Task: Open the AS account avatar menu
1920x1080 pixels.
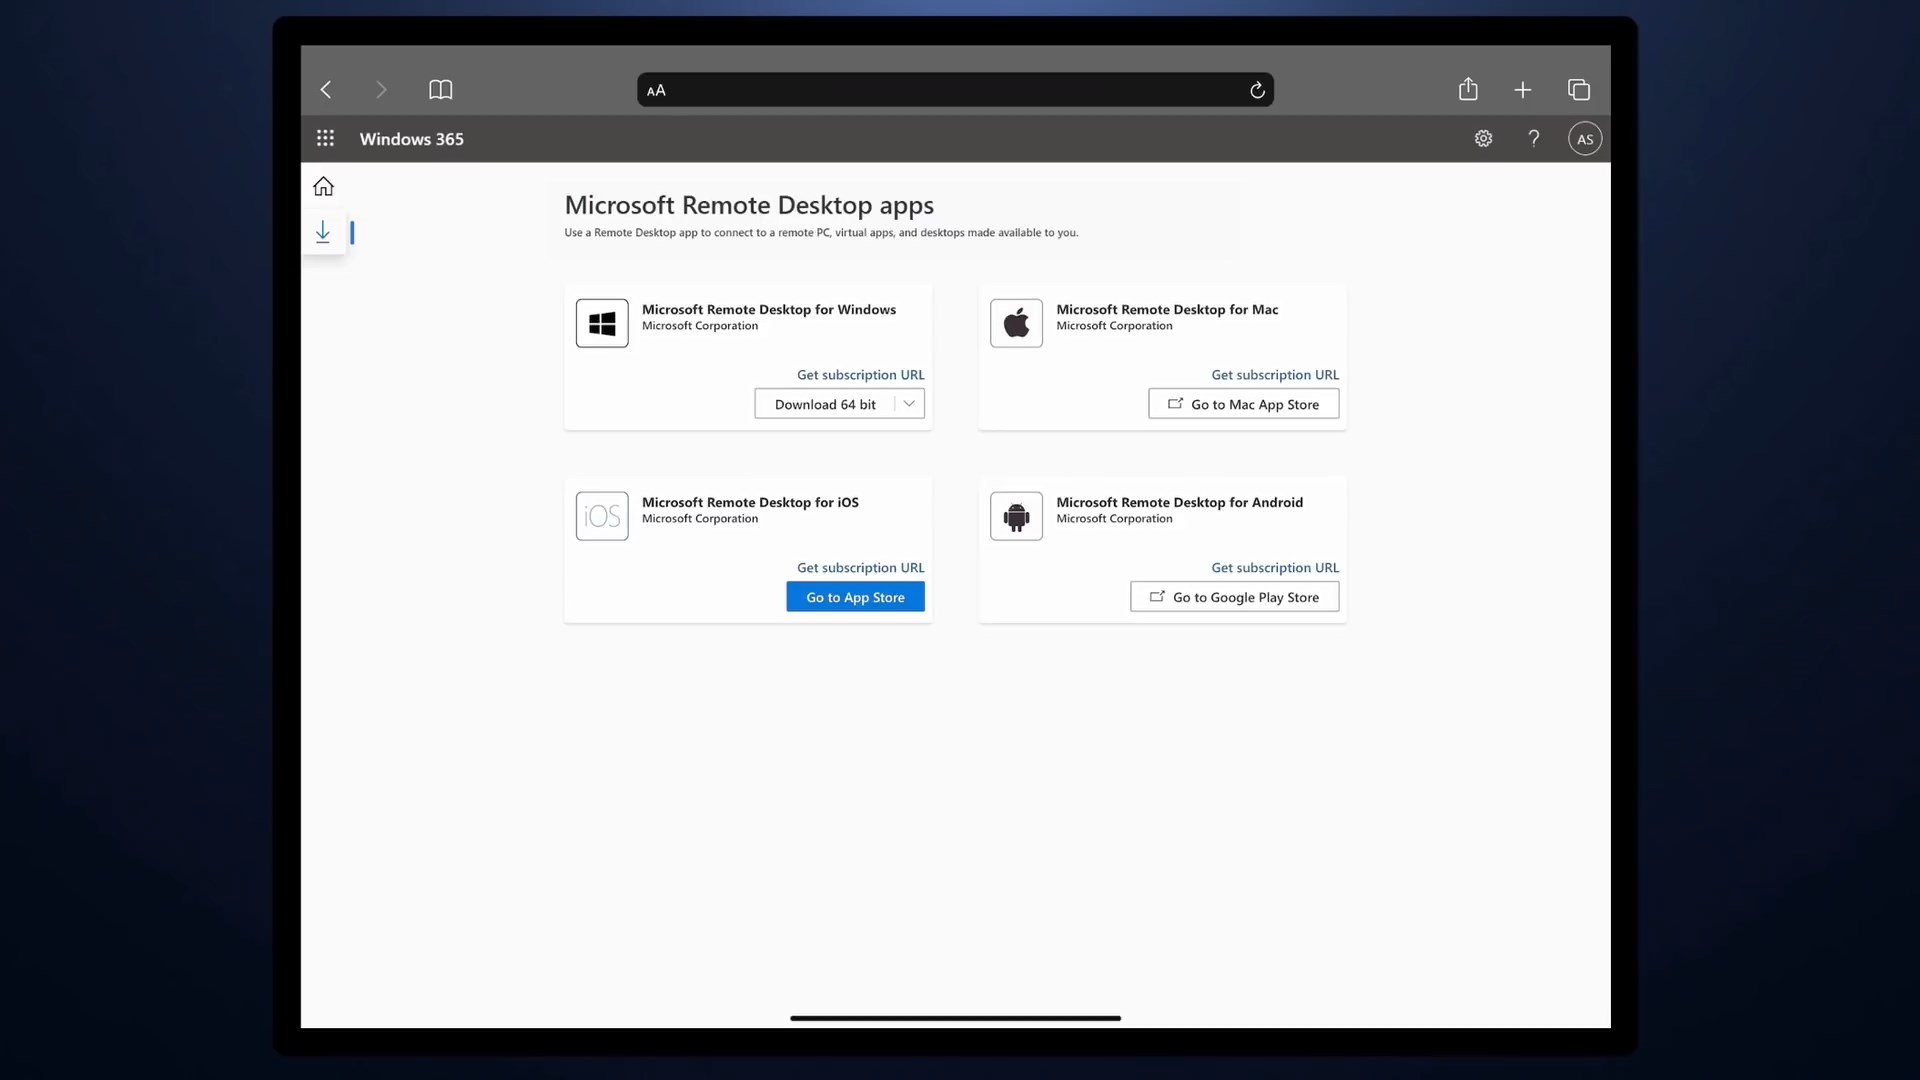Action: click(x=1585, y=138)
